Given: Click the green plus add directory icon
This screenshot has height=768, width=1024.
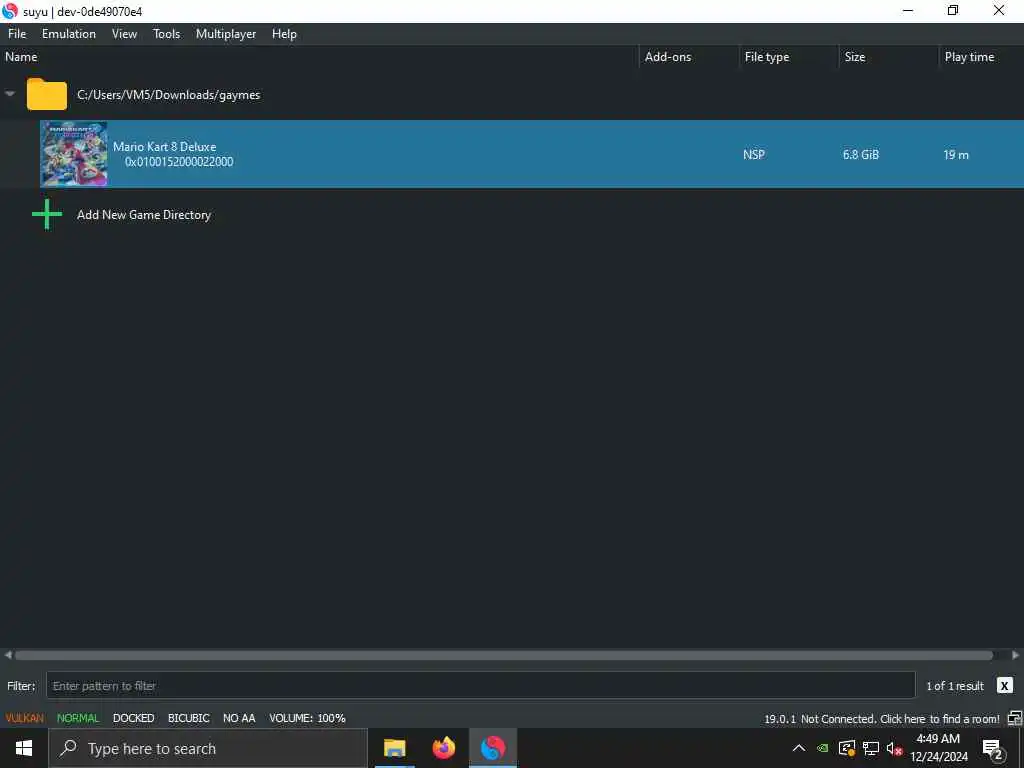Looking at the screenshot, I should pyautogui.click(x=47, y=214).
